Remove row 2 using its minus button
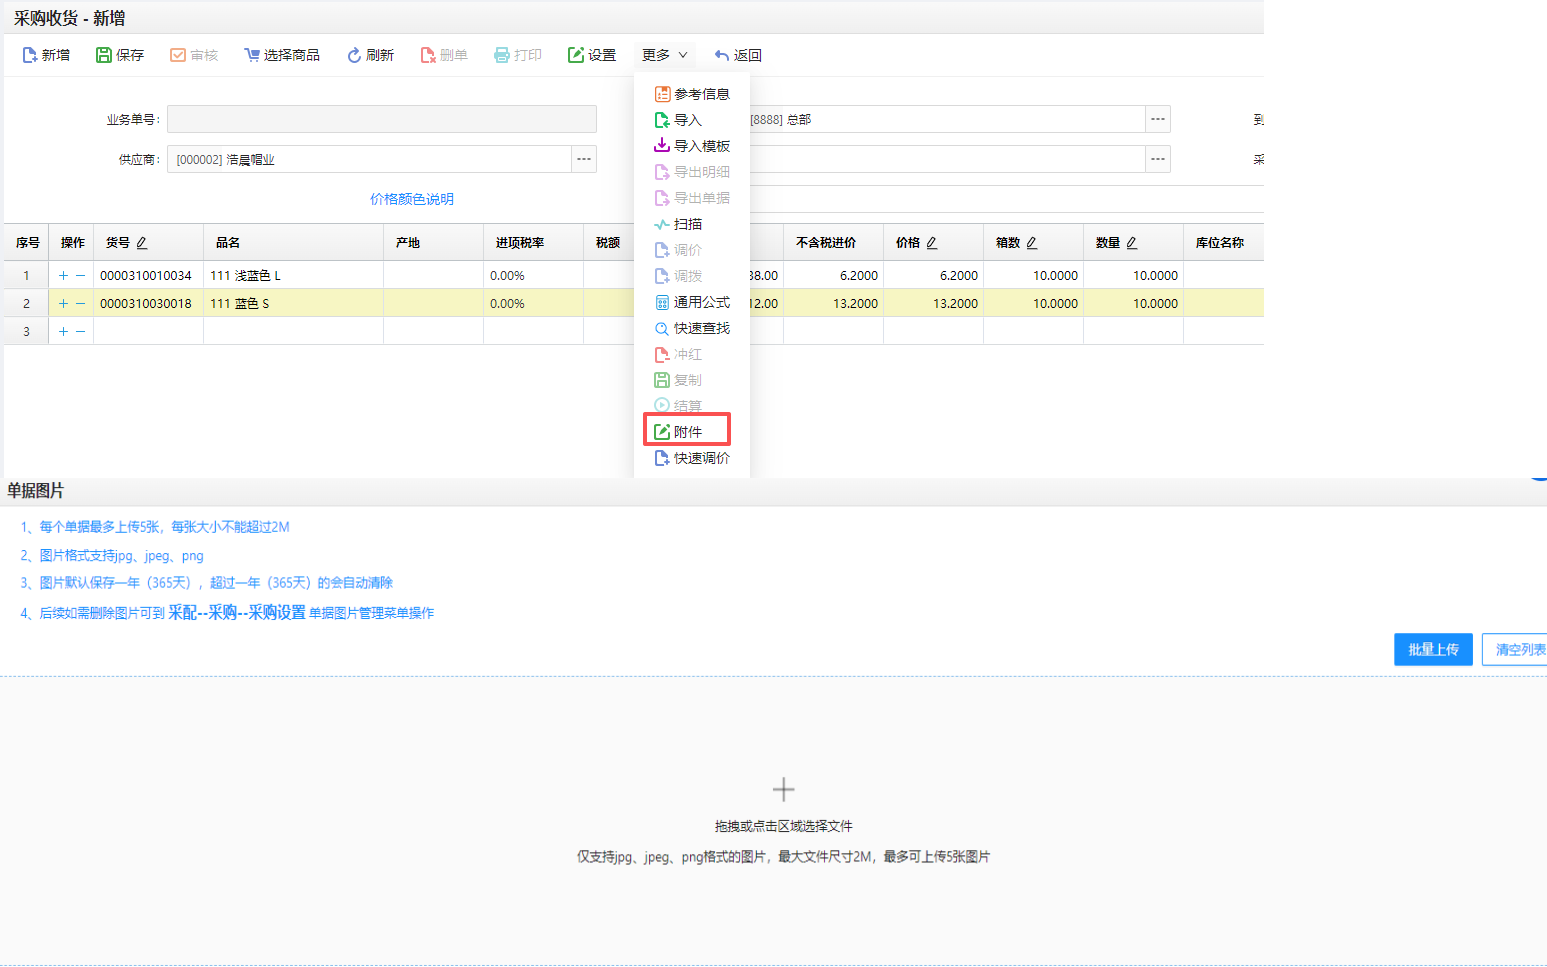 click(81, 303)
